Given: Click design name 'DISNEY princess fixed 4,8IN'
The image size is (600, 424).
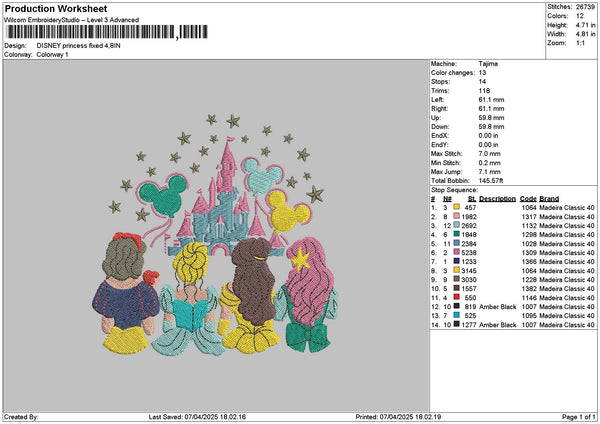Looking at the screenshot, I should (78, 46).
